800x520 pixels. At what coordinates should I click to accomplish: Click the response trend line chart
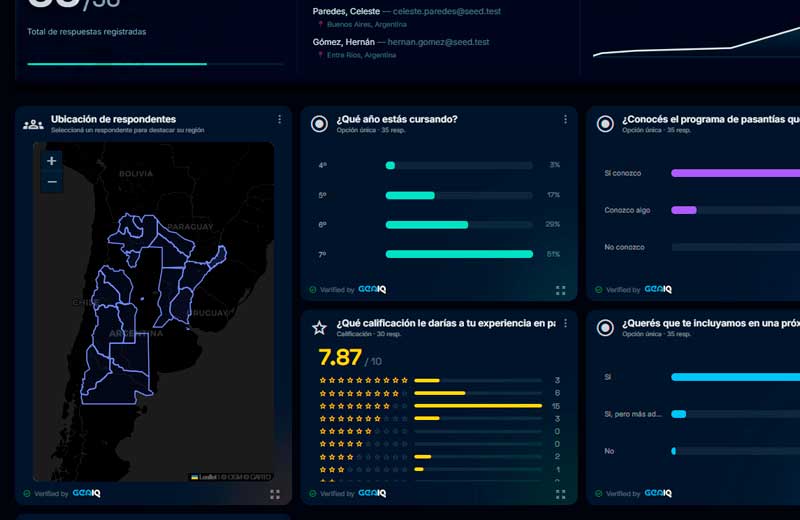(x=696, y=43)
